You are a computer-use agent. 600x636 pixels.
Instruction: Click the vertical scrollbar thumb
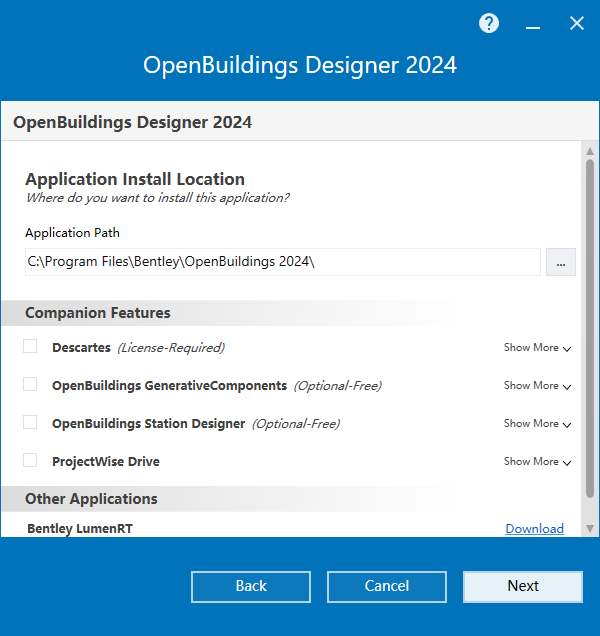pyautogui.click(x=590, y=328)
